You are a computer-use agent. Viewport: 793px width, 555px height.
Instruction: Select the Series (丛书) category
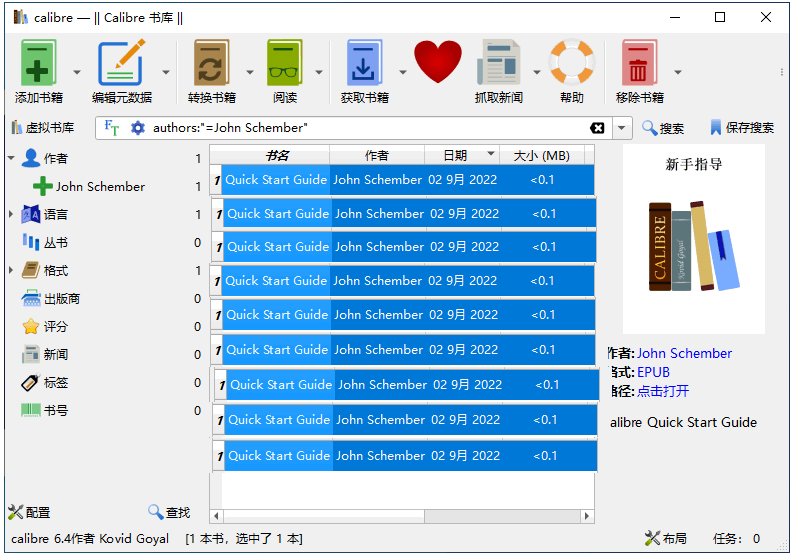coord(56,243)
